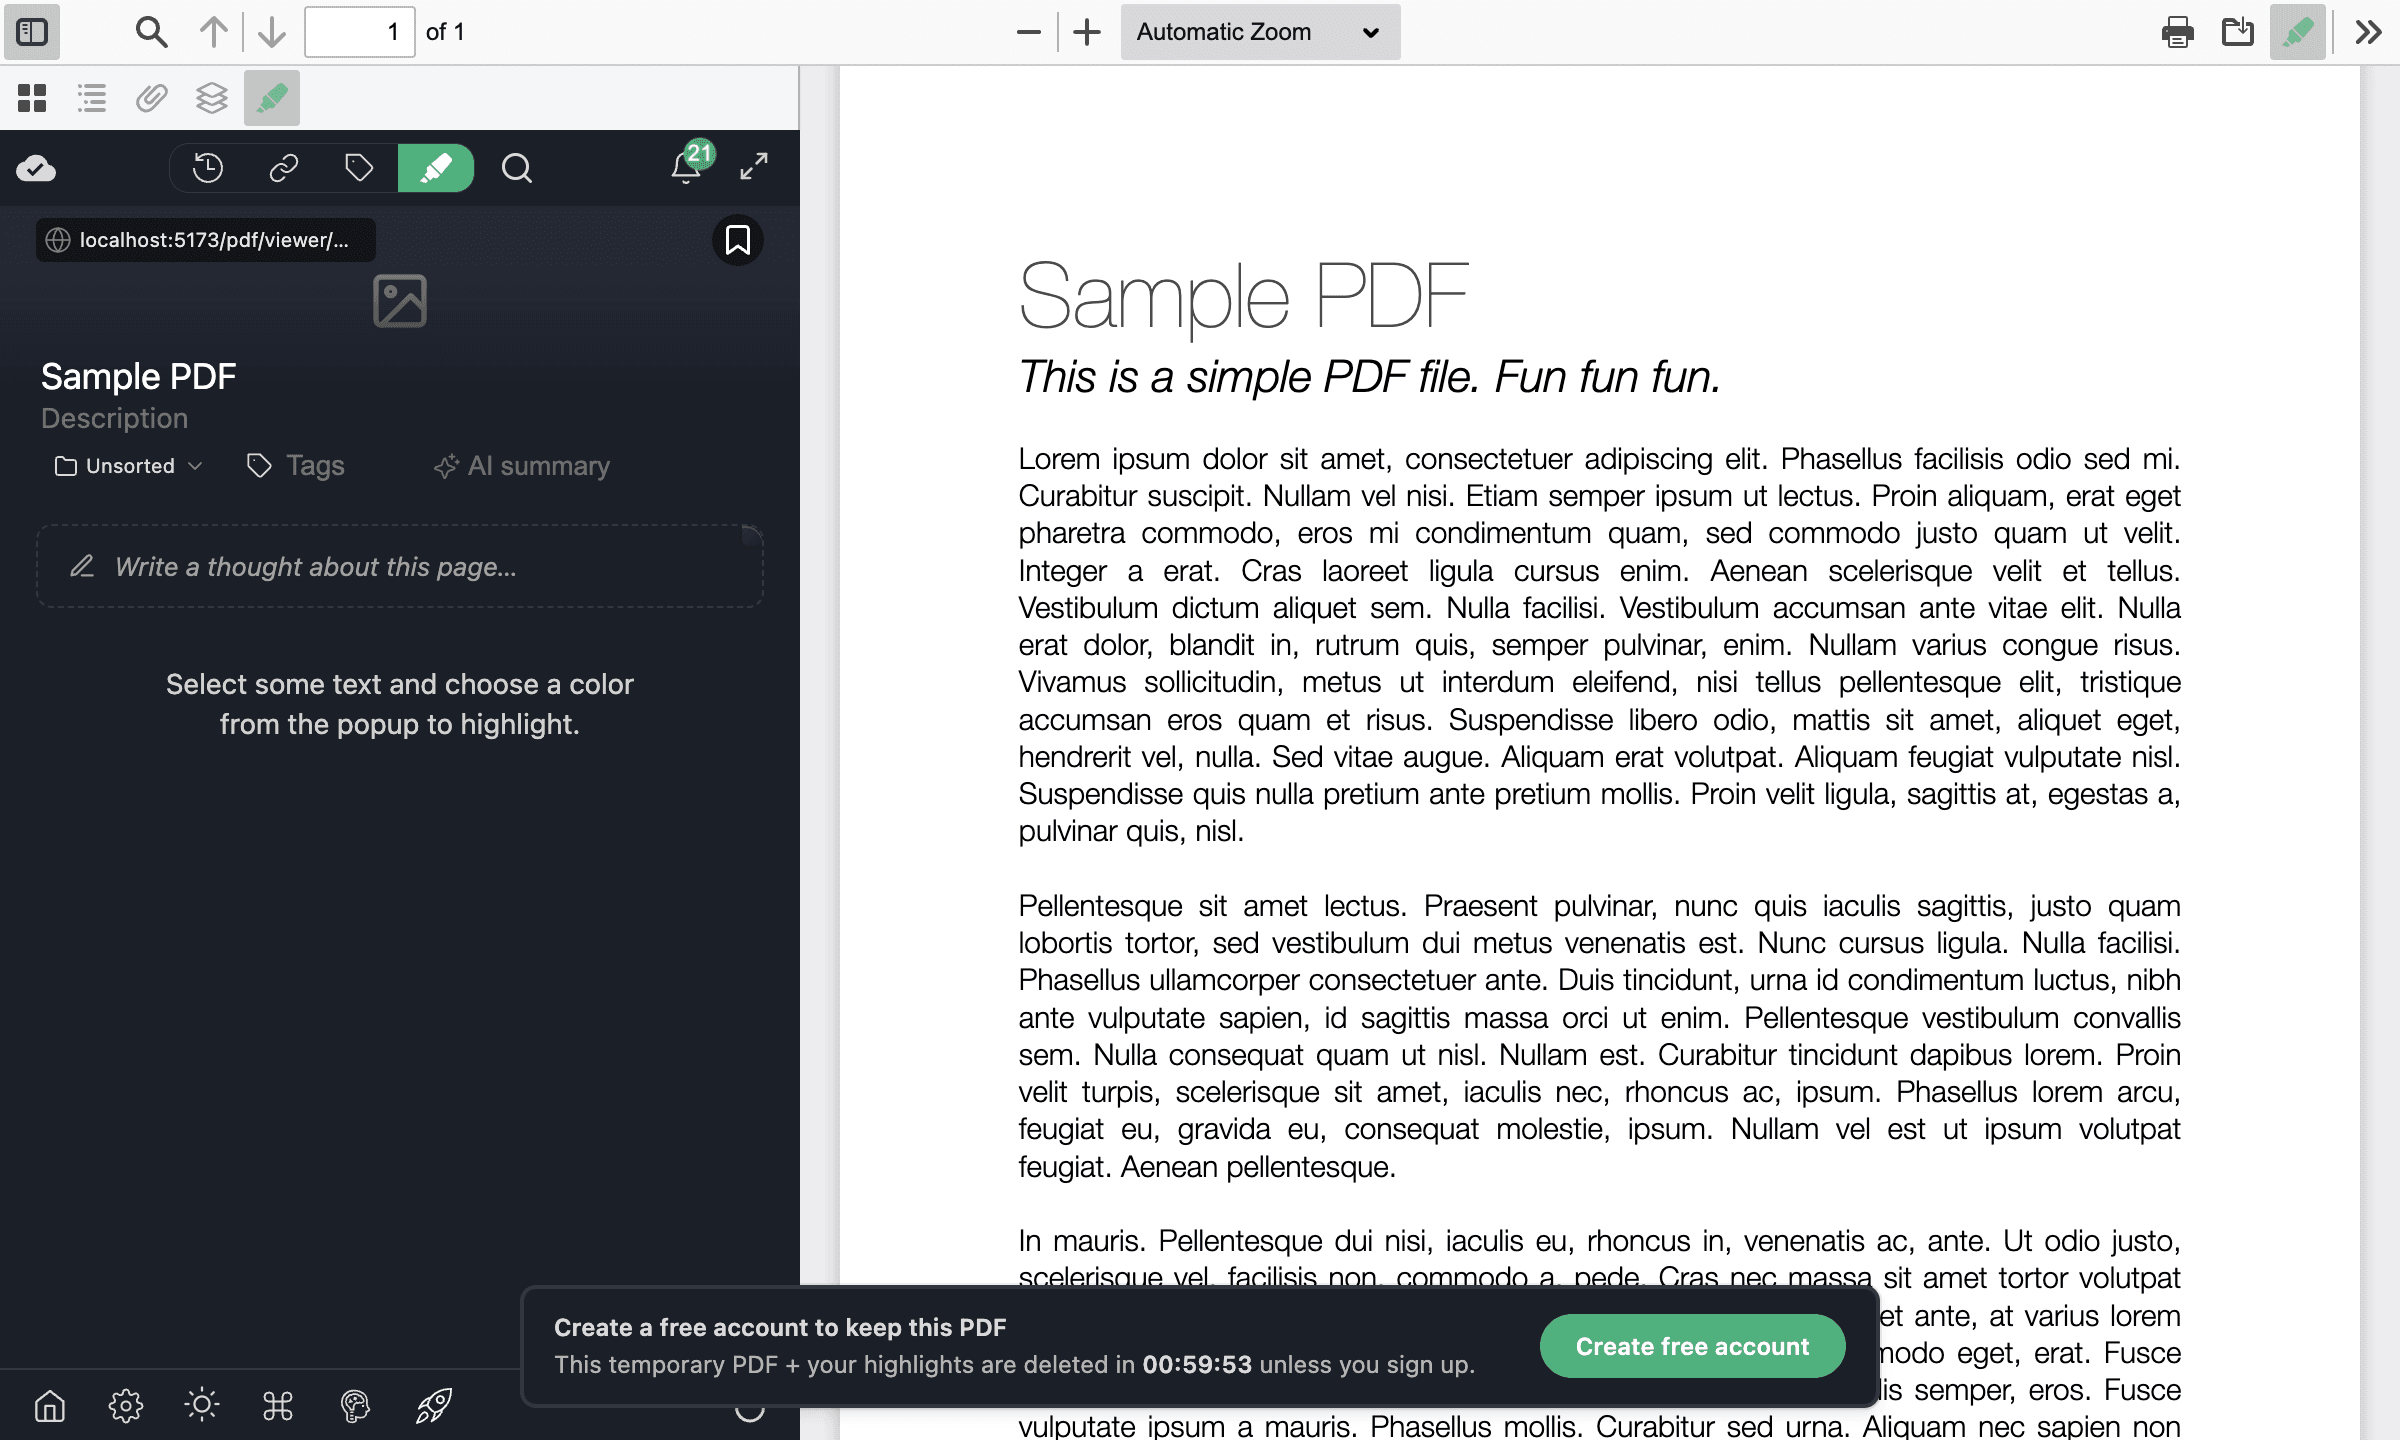2400x1440 pixels.
Task: Open the history clock tab
Action: tap(208, 168)
